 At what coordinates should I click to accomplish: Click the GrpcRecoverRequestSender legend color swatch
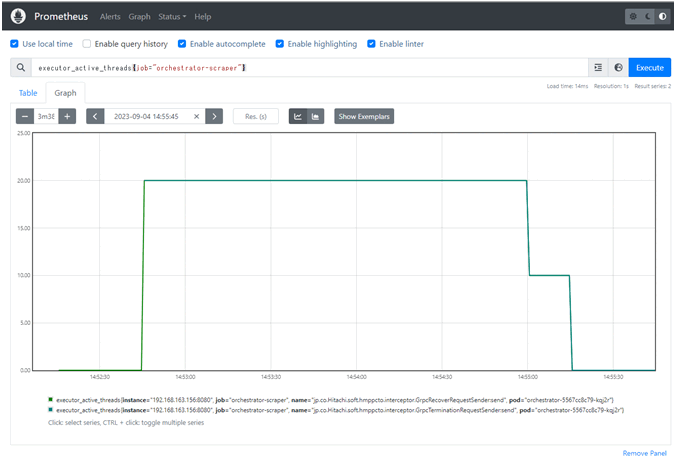(51, 397)
